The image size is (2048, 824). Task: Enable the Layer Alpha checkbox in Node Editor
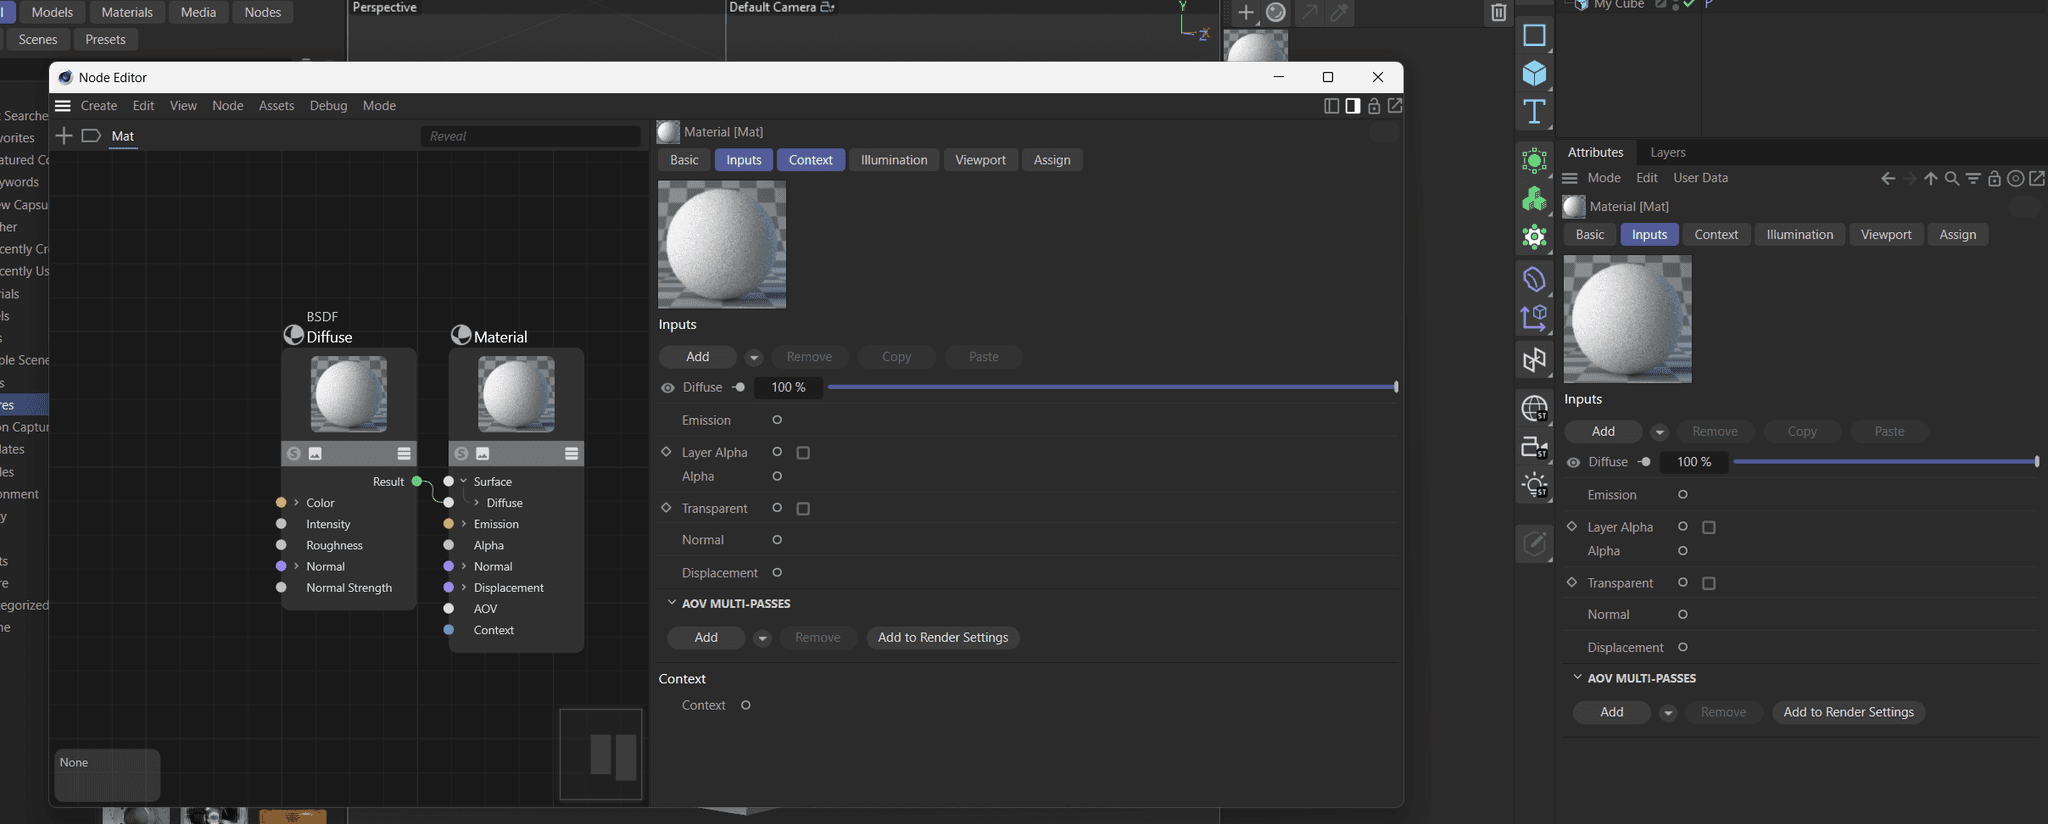coord(803,453)
